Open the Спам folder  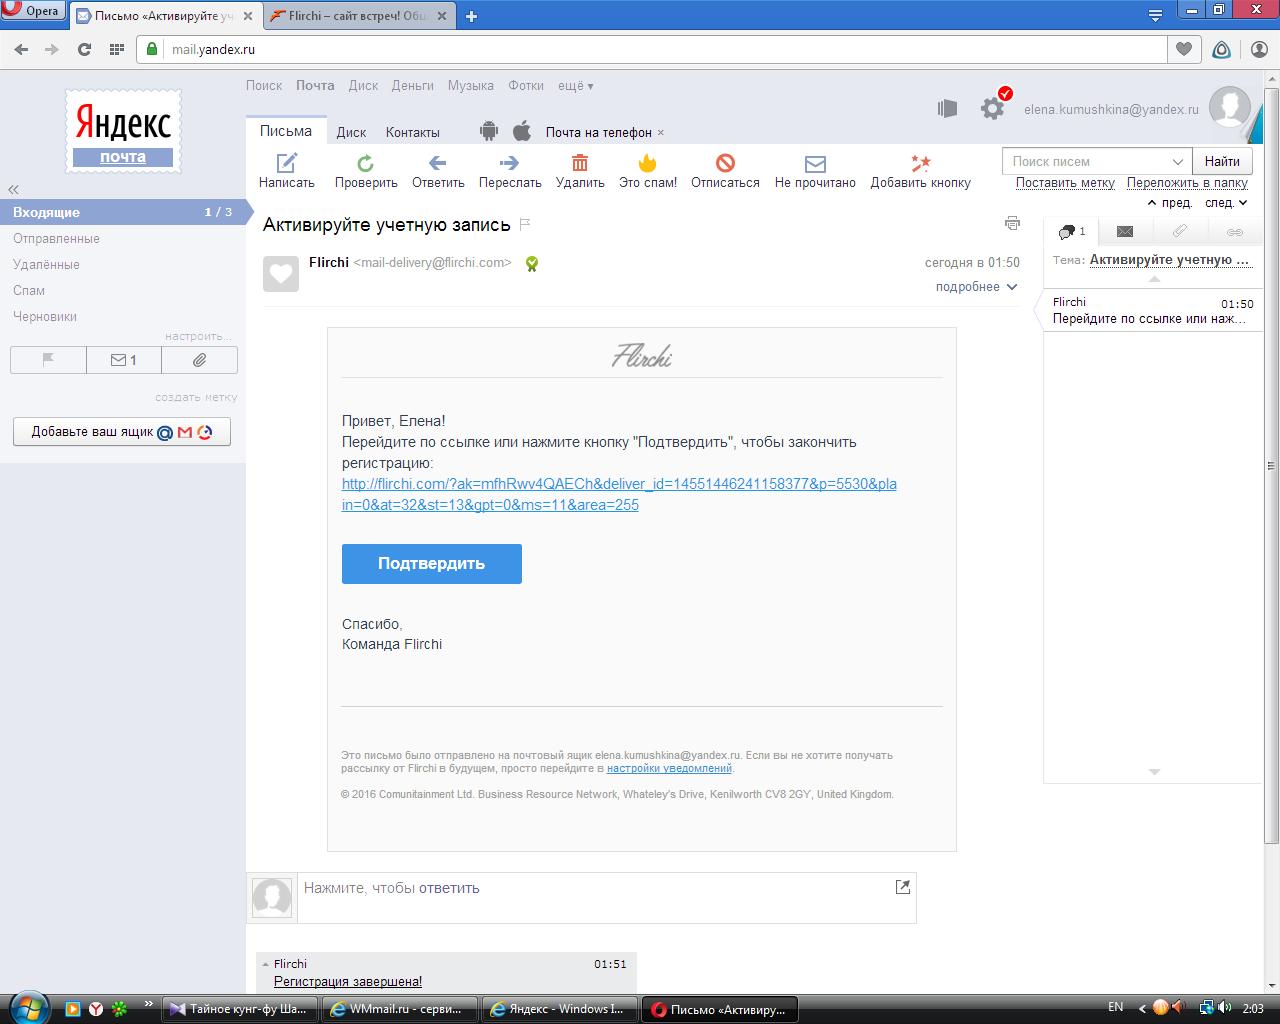point(29,291)
